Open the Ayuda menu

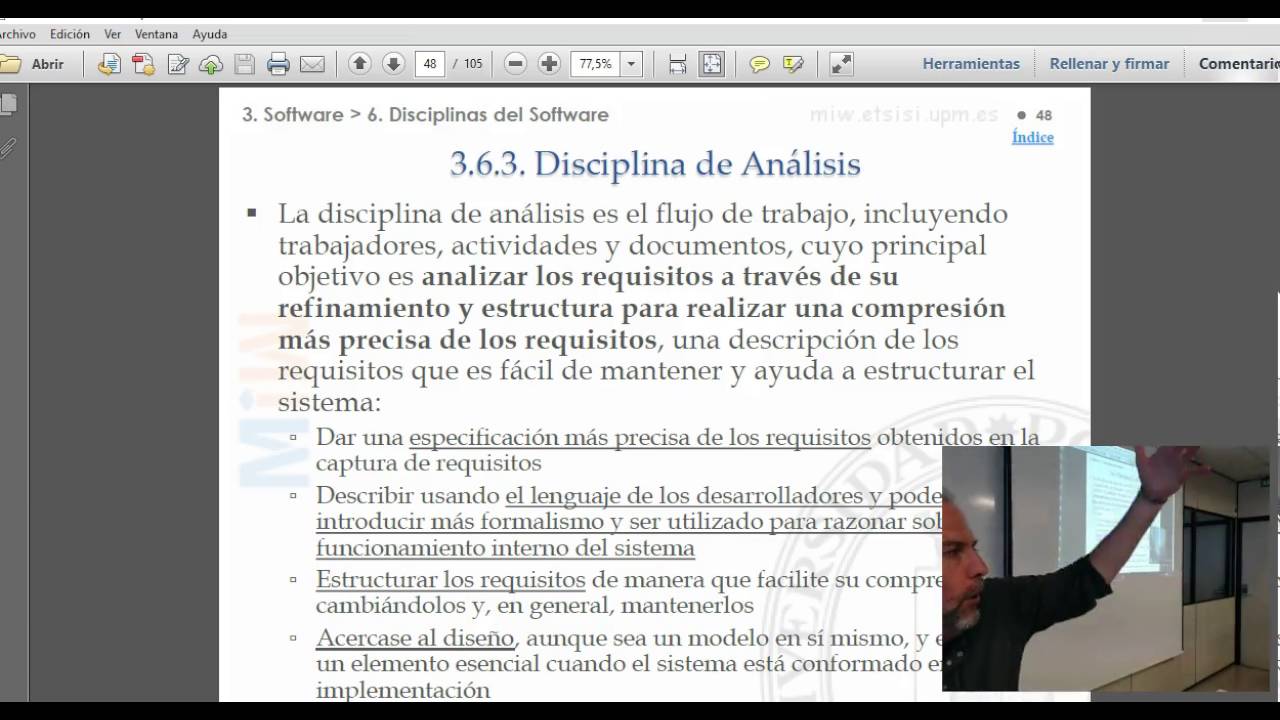pos(210,34)
